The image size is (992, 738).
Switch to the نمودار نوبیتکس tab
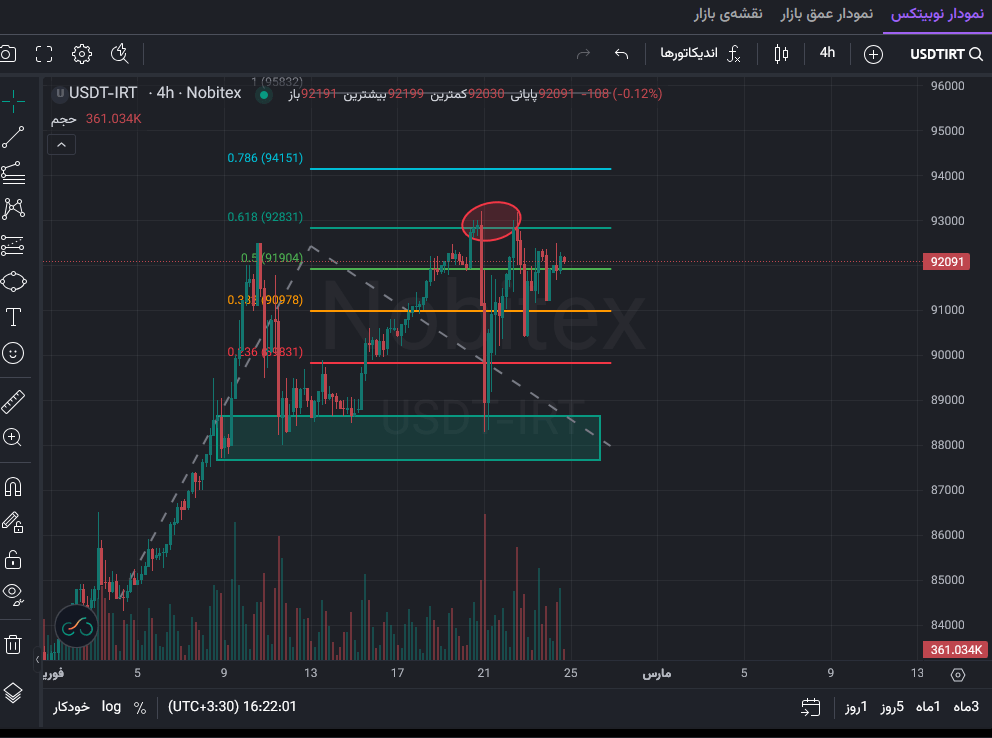coord(937,14)
